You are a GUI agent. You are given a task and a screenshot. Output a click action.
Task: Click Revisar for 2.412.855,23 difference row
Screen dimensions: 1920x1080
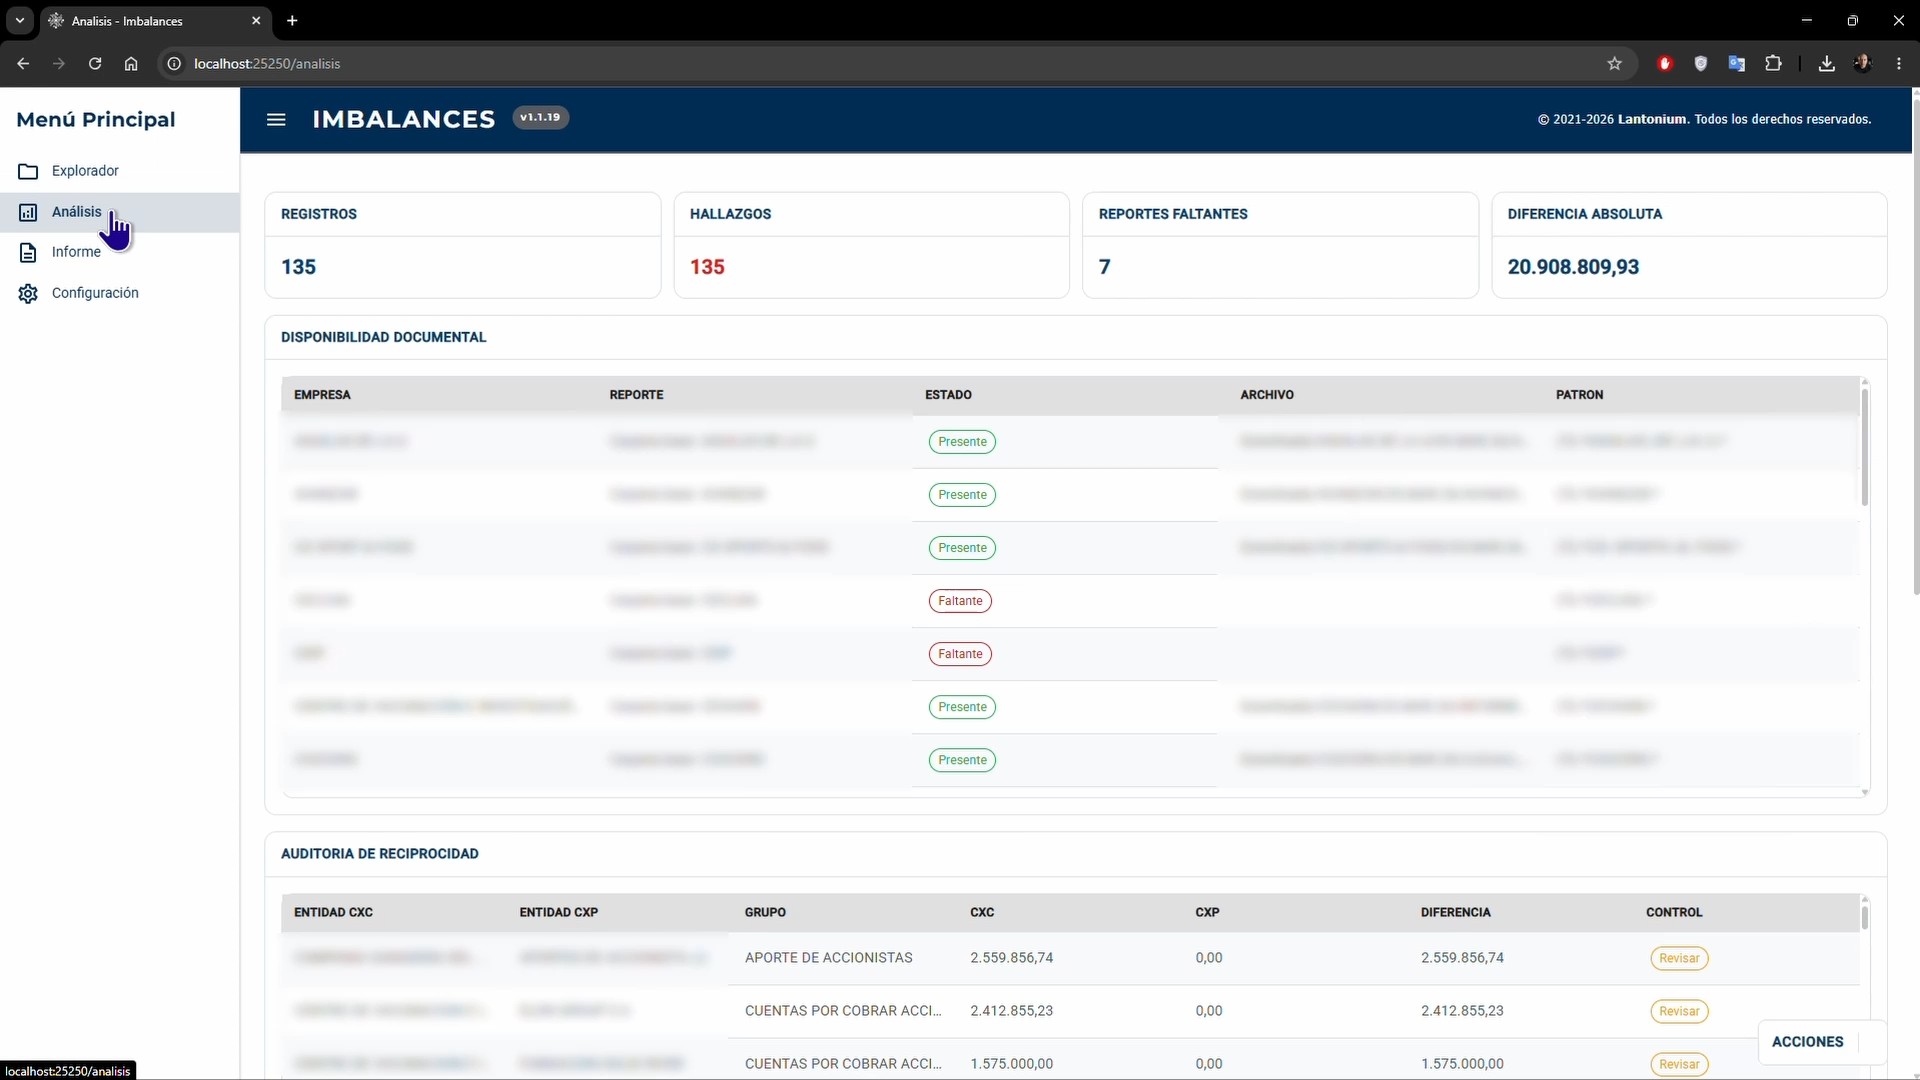click(x=1679, y=1011)
